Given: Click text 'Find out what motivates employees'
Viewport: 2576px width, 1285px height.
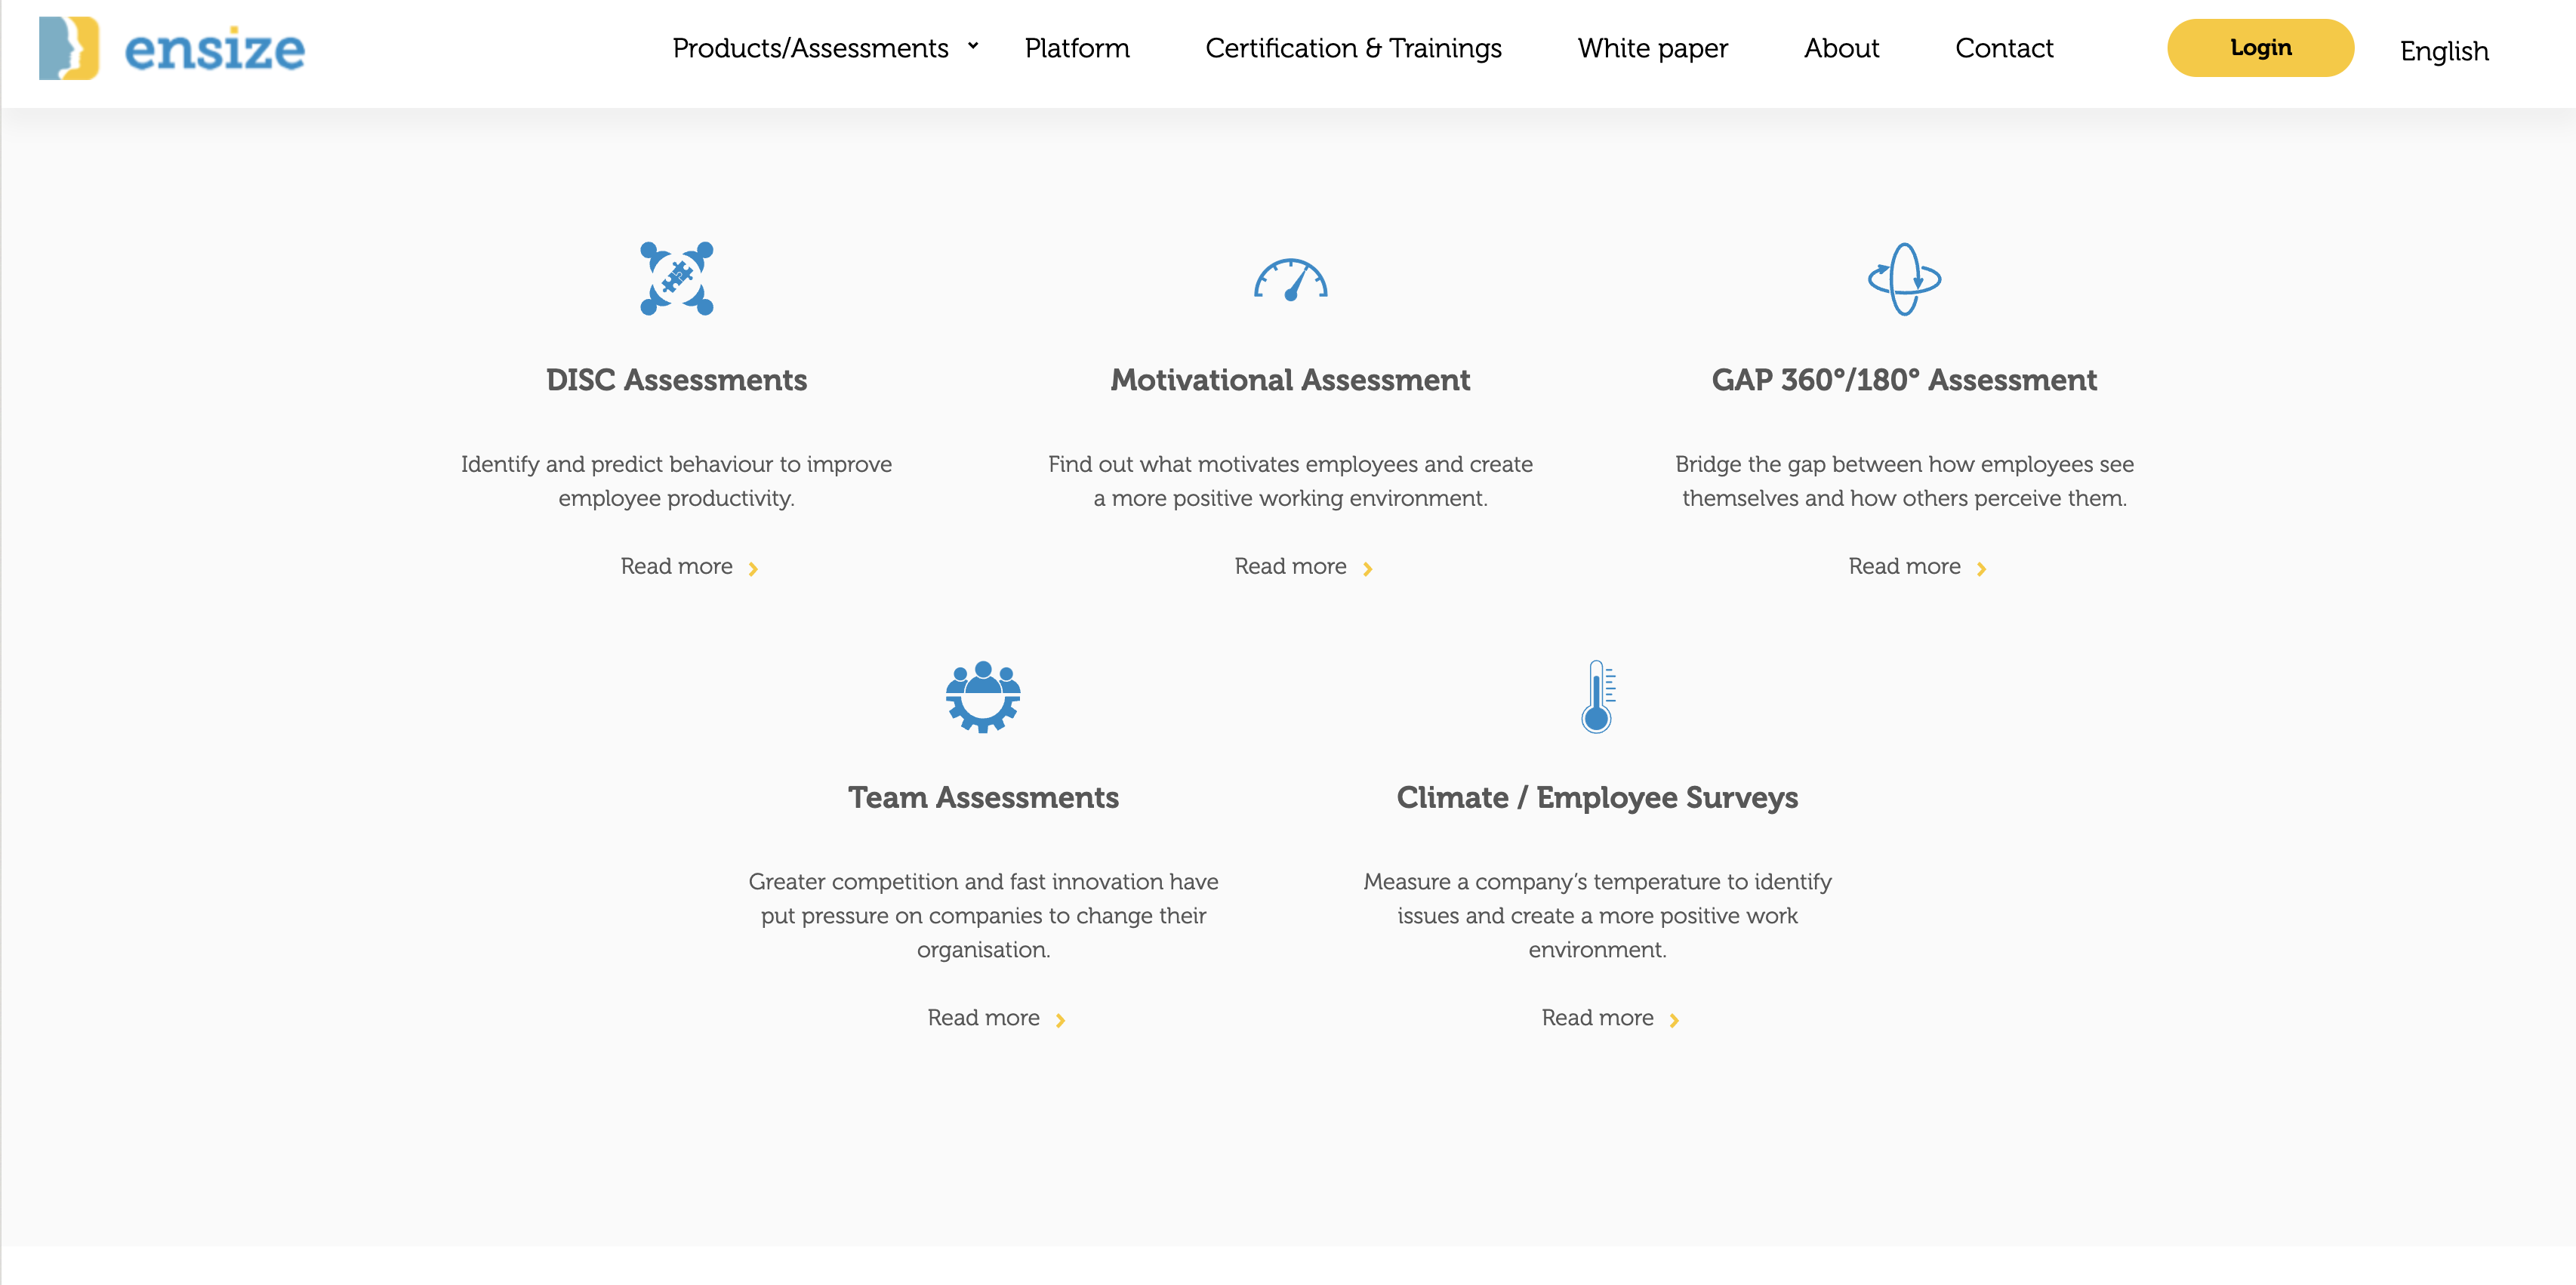Looking at the screenshot, I should pyautogui.click(x=1232, y=464).
